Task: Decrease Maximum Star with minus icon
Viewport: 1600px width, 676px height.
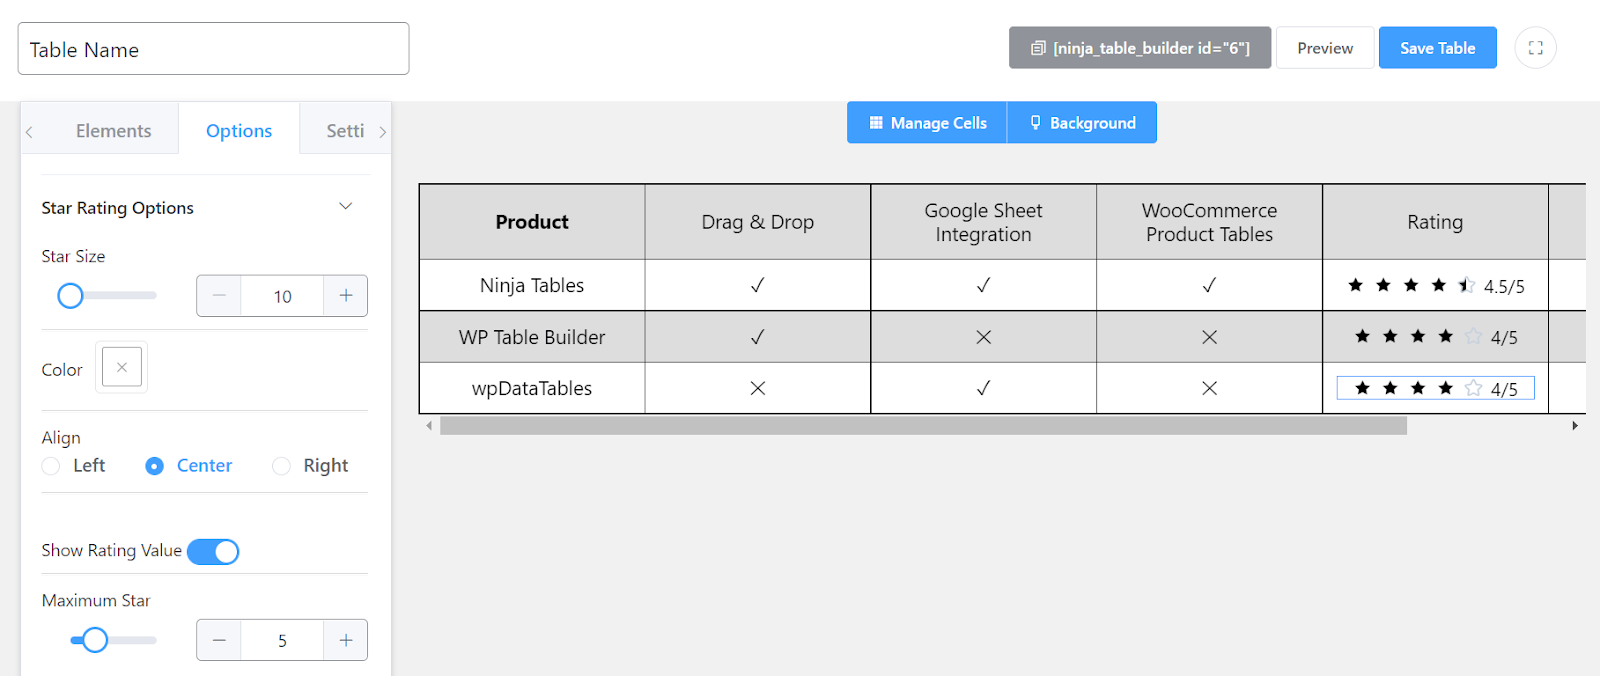Action: 219,640
